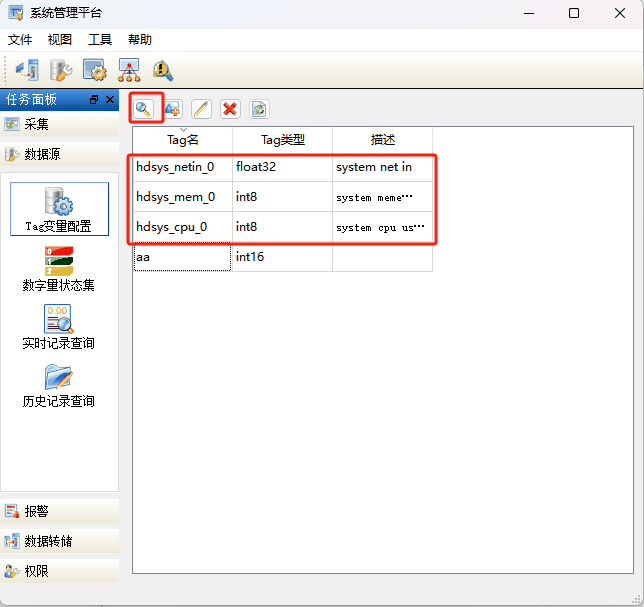The image size is (644, 607).
Task: Expand the 采集 panel section
Action: pyautogui.click(x=60, y=124)
